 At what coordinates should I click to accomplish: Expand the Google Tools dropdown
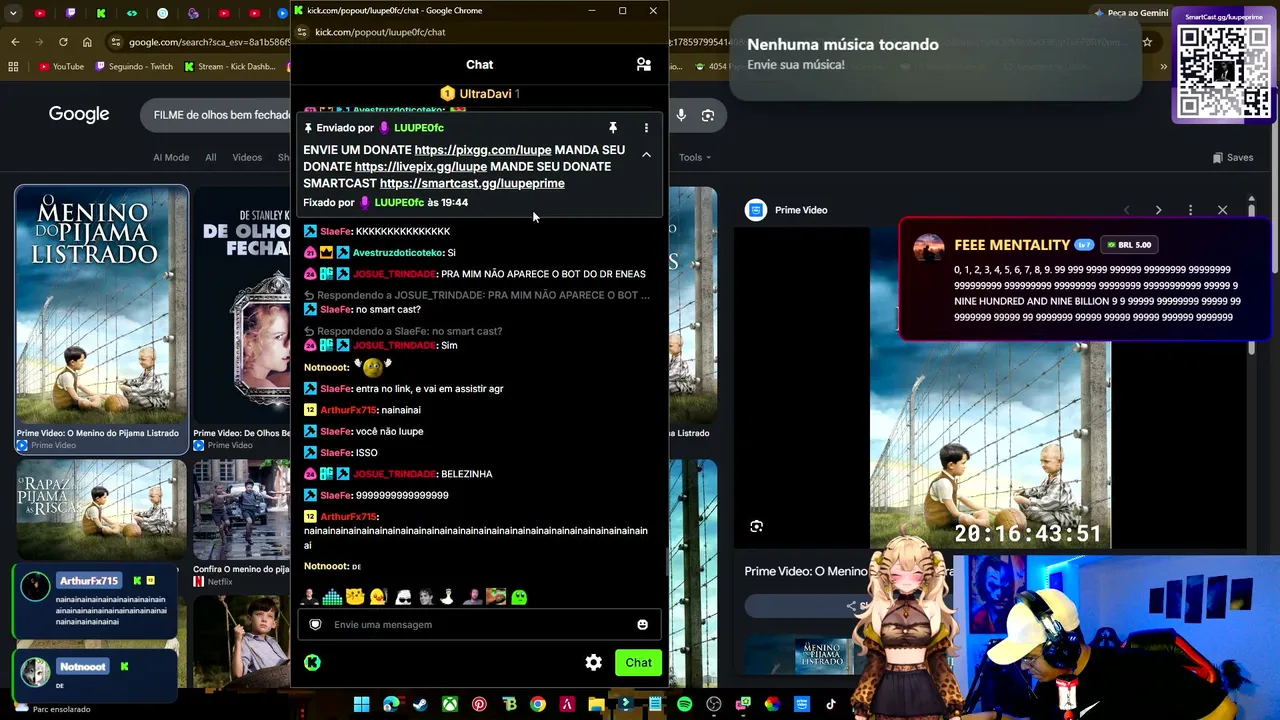pos(695,157)
